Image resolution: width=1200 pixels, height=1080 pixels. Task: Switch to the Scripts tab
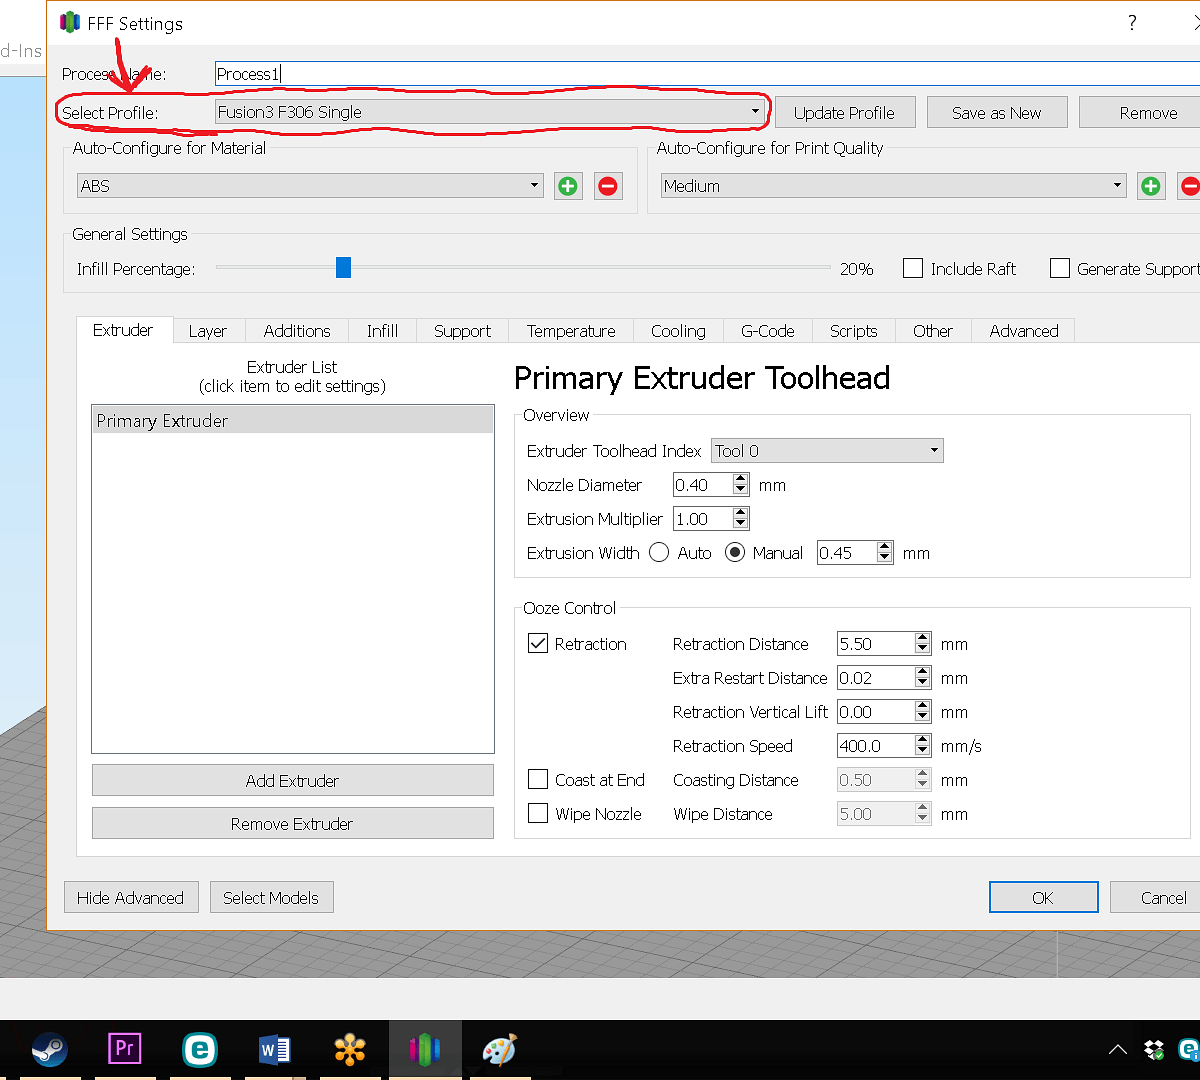(853, 331)
